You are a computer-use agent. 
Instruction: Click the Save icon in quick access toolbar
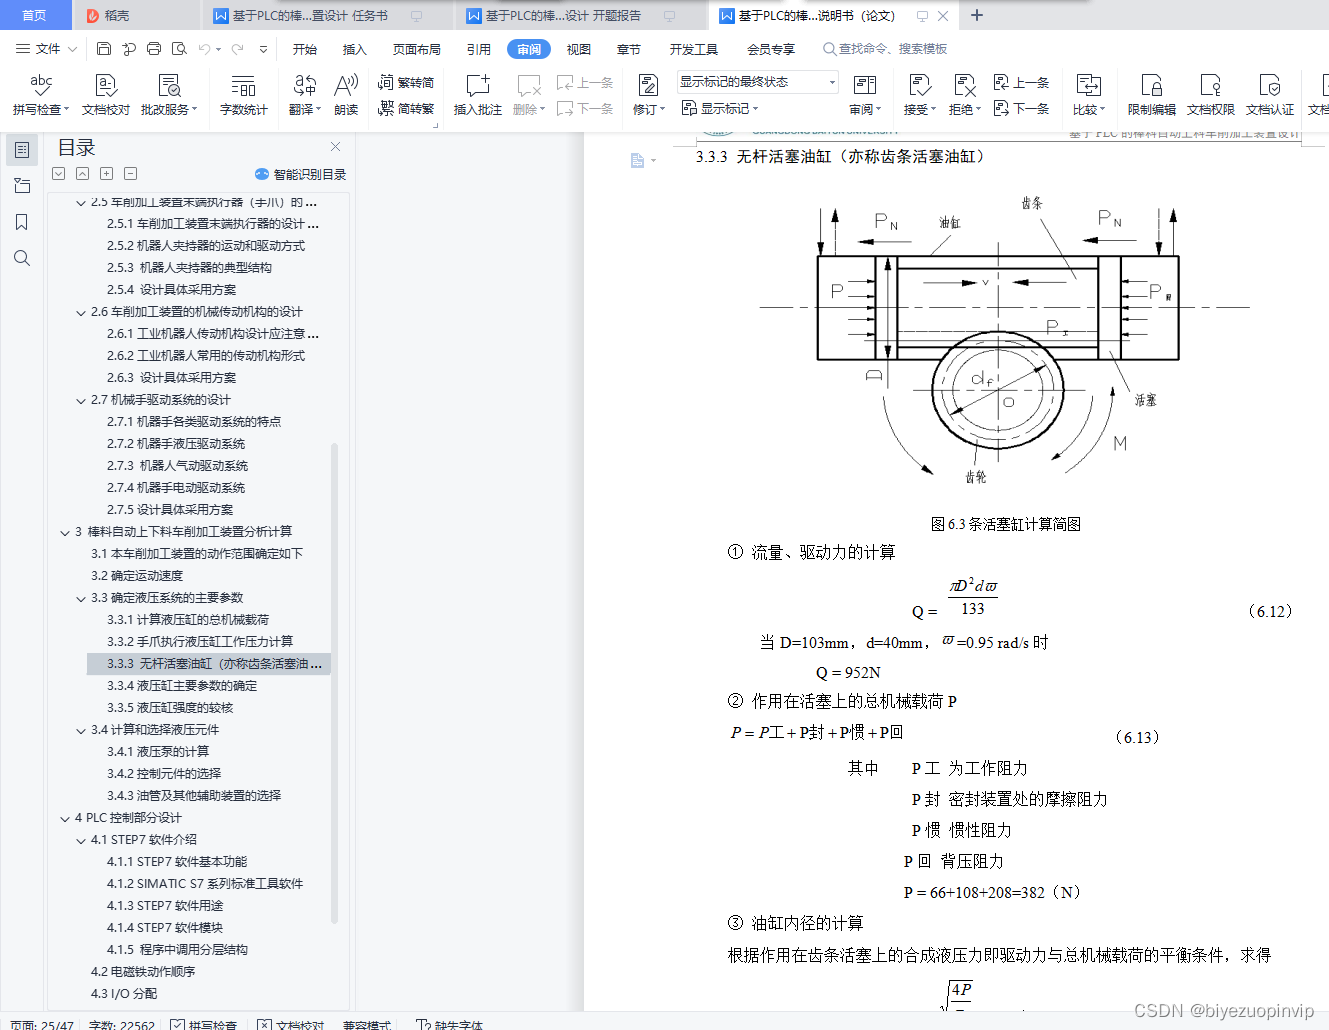tap(104, 48)
